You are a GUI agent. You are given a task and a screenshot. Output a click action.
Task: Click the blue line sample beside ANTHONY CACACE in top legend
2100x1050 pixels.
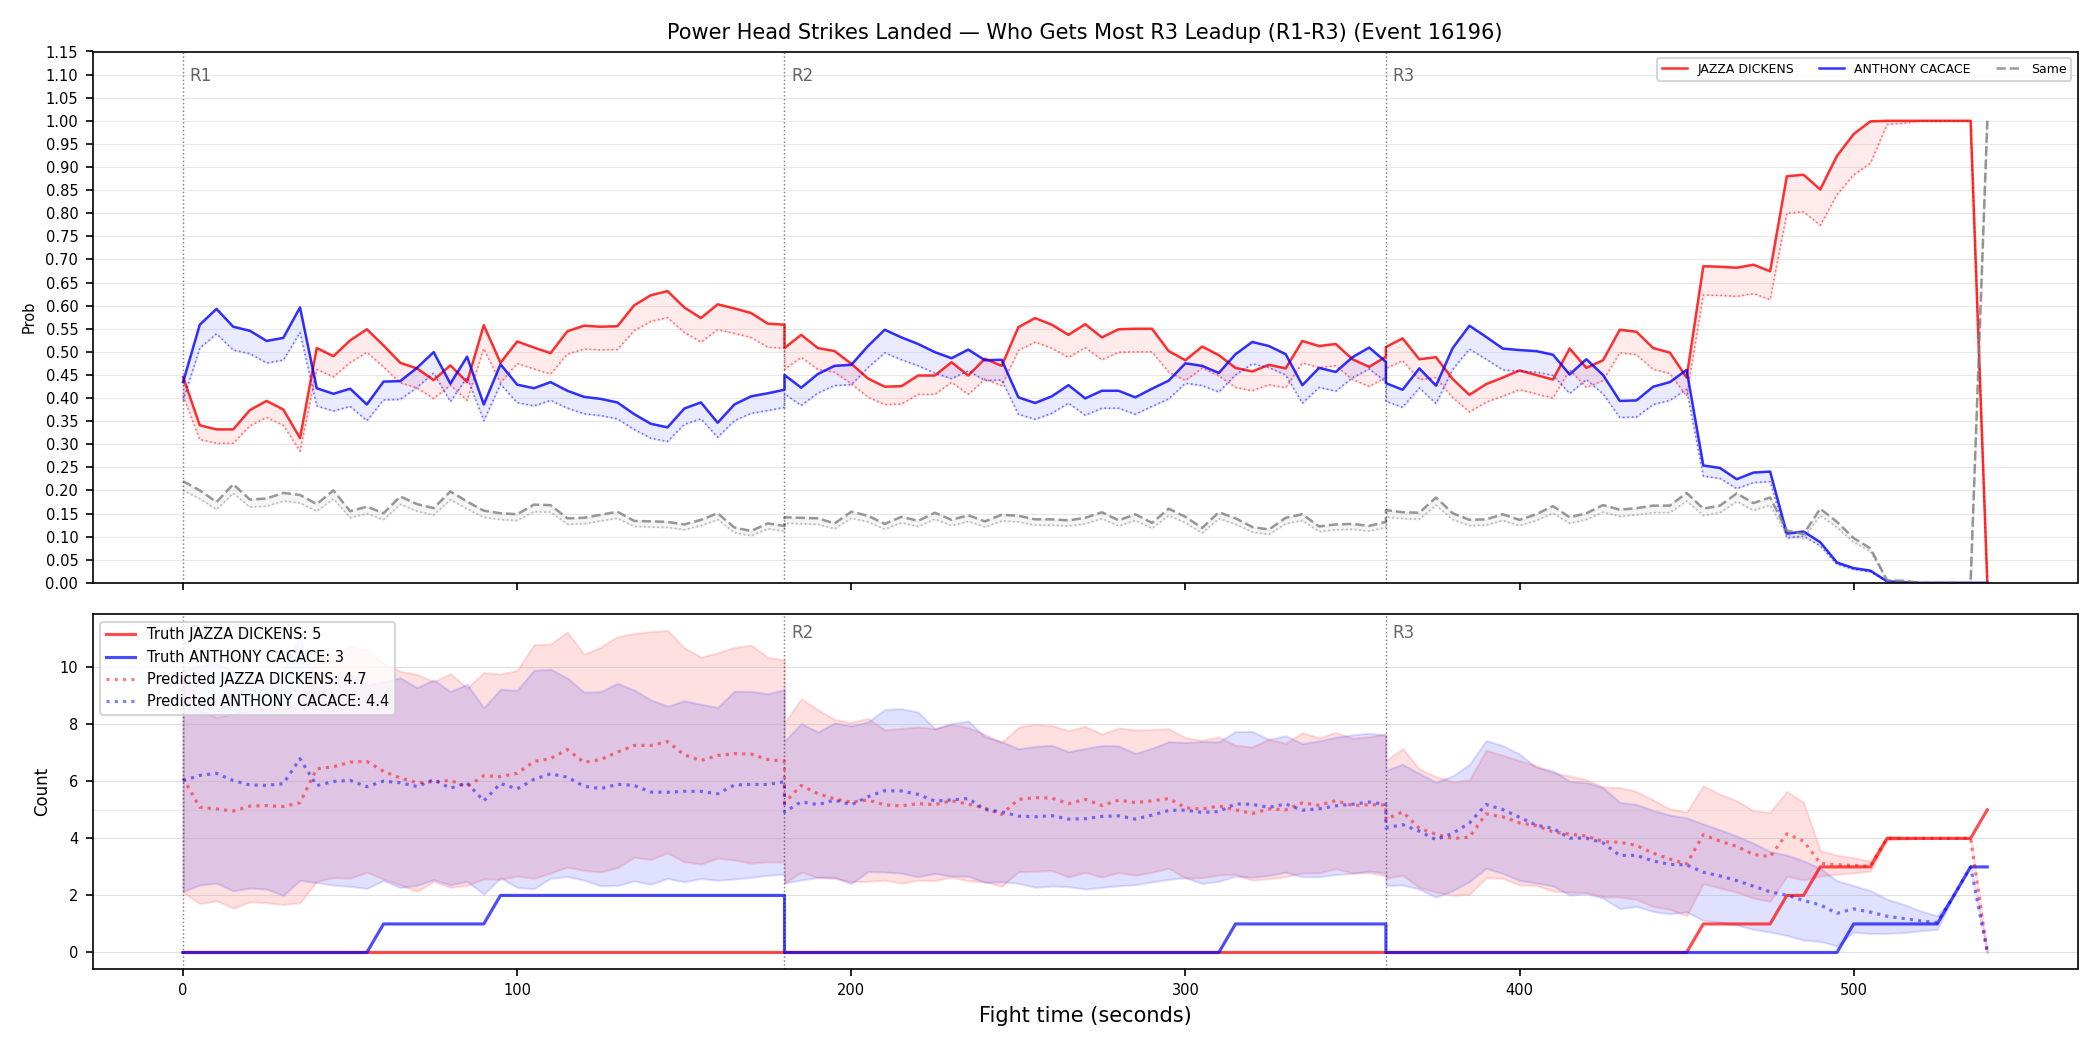(x=1832, y=69)
